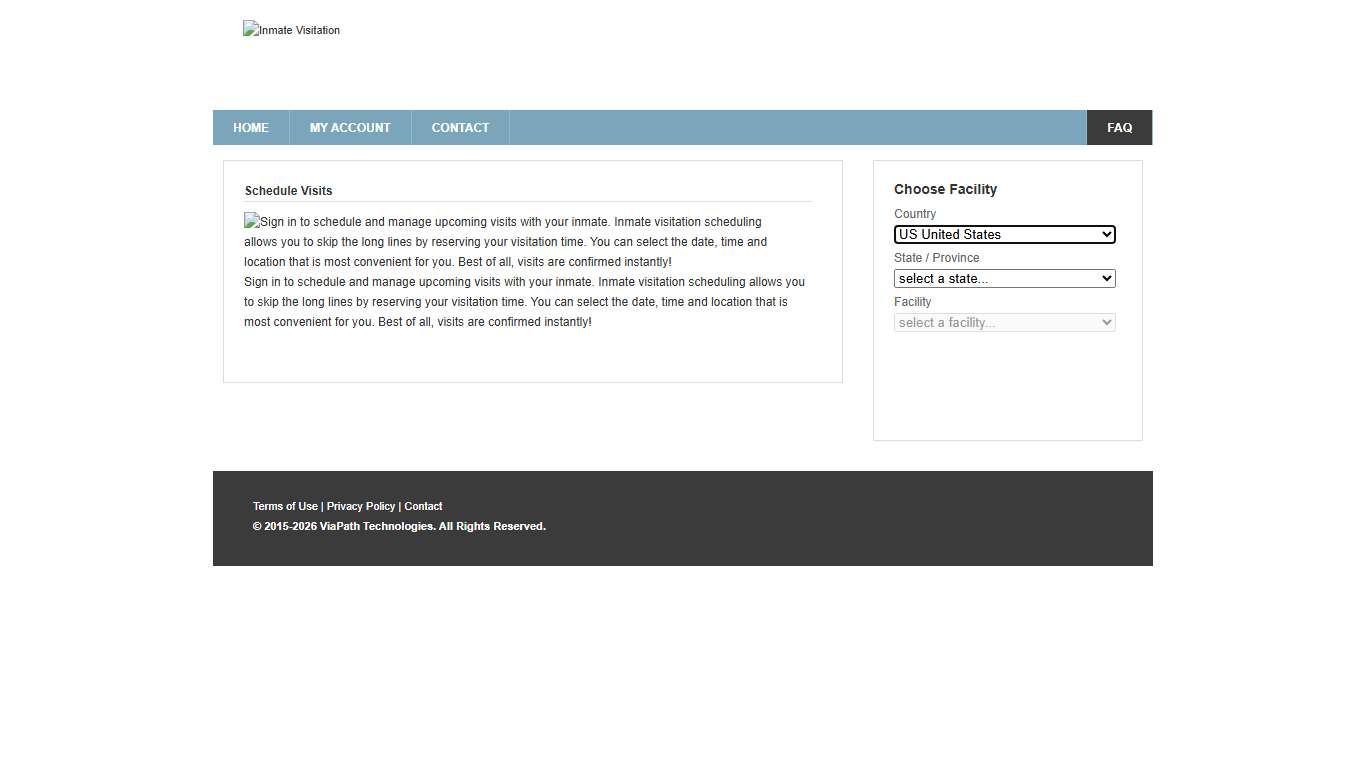Click the Terms of Use link
The image size is (1366, 768).
285,506
